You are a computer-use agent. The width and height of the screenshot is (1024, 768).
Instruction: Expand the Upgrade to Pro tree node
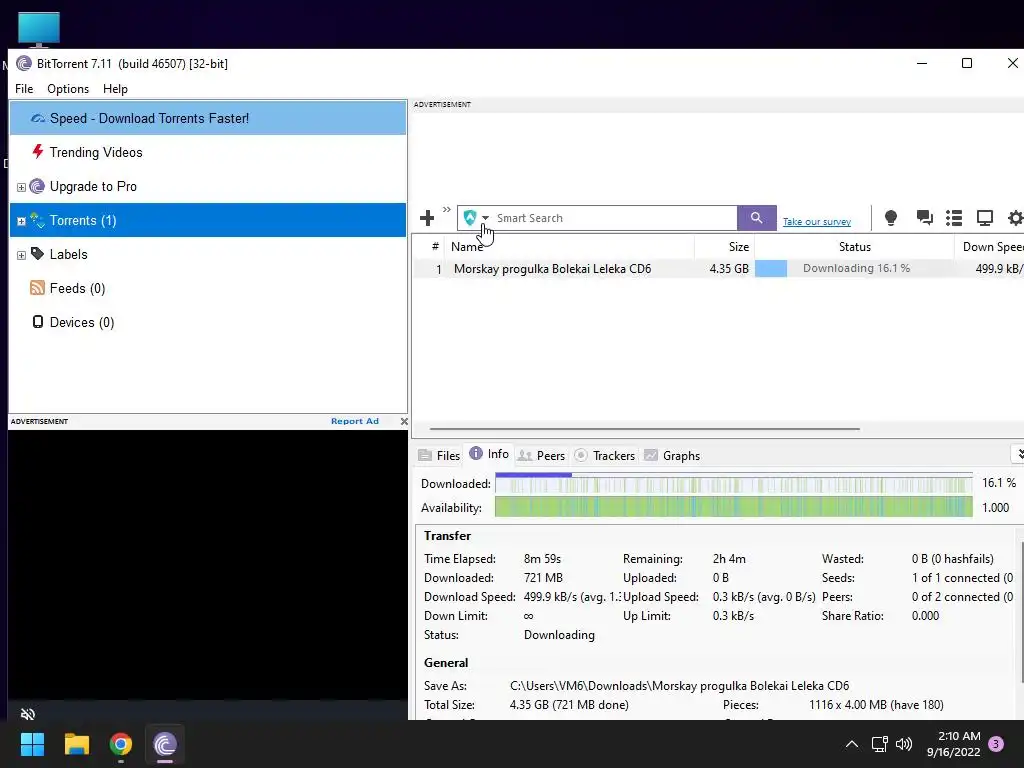tap(21, 187)
